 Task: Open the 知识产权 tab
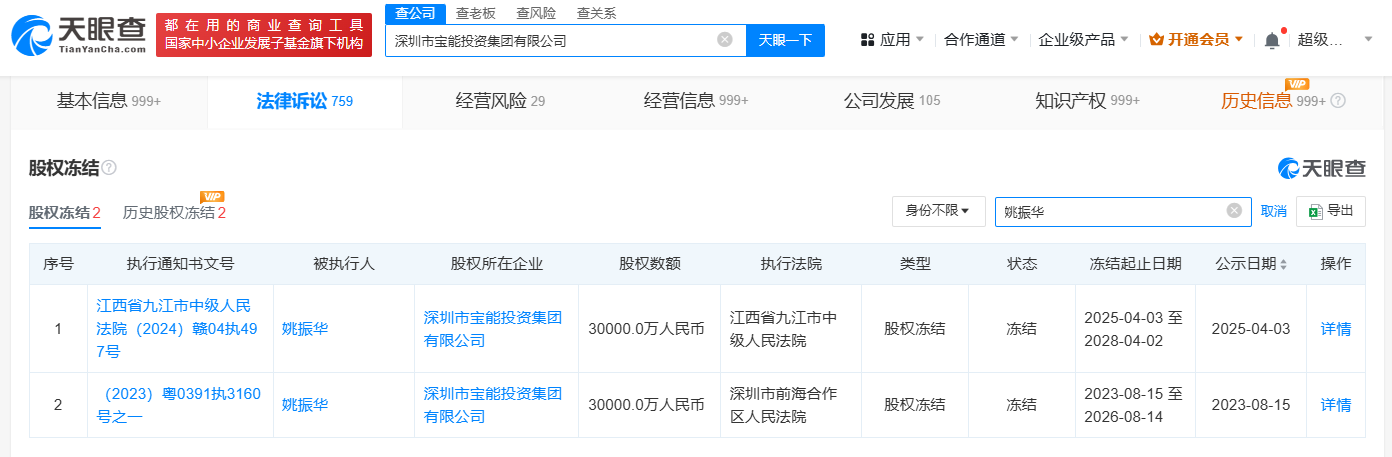pyautogui.click(x=1088, y=101)
